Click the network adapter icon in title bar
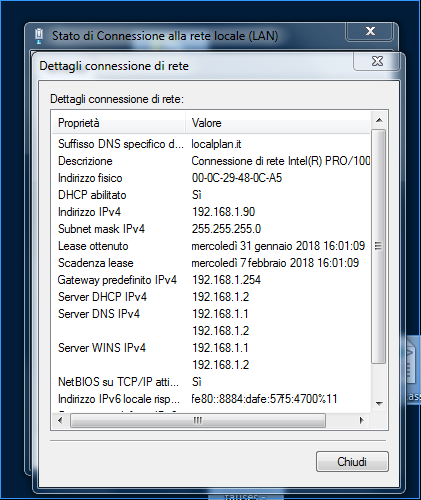The image size is (421, 500). tap(39, 36)
